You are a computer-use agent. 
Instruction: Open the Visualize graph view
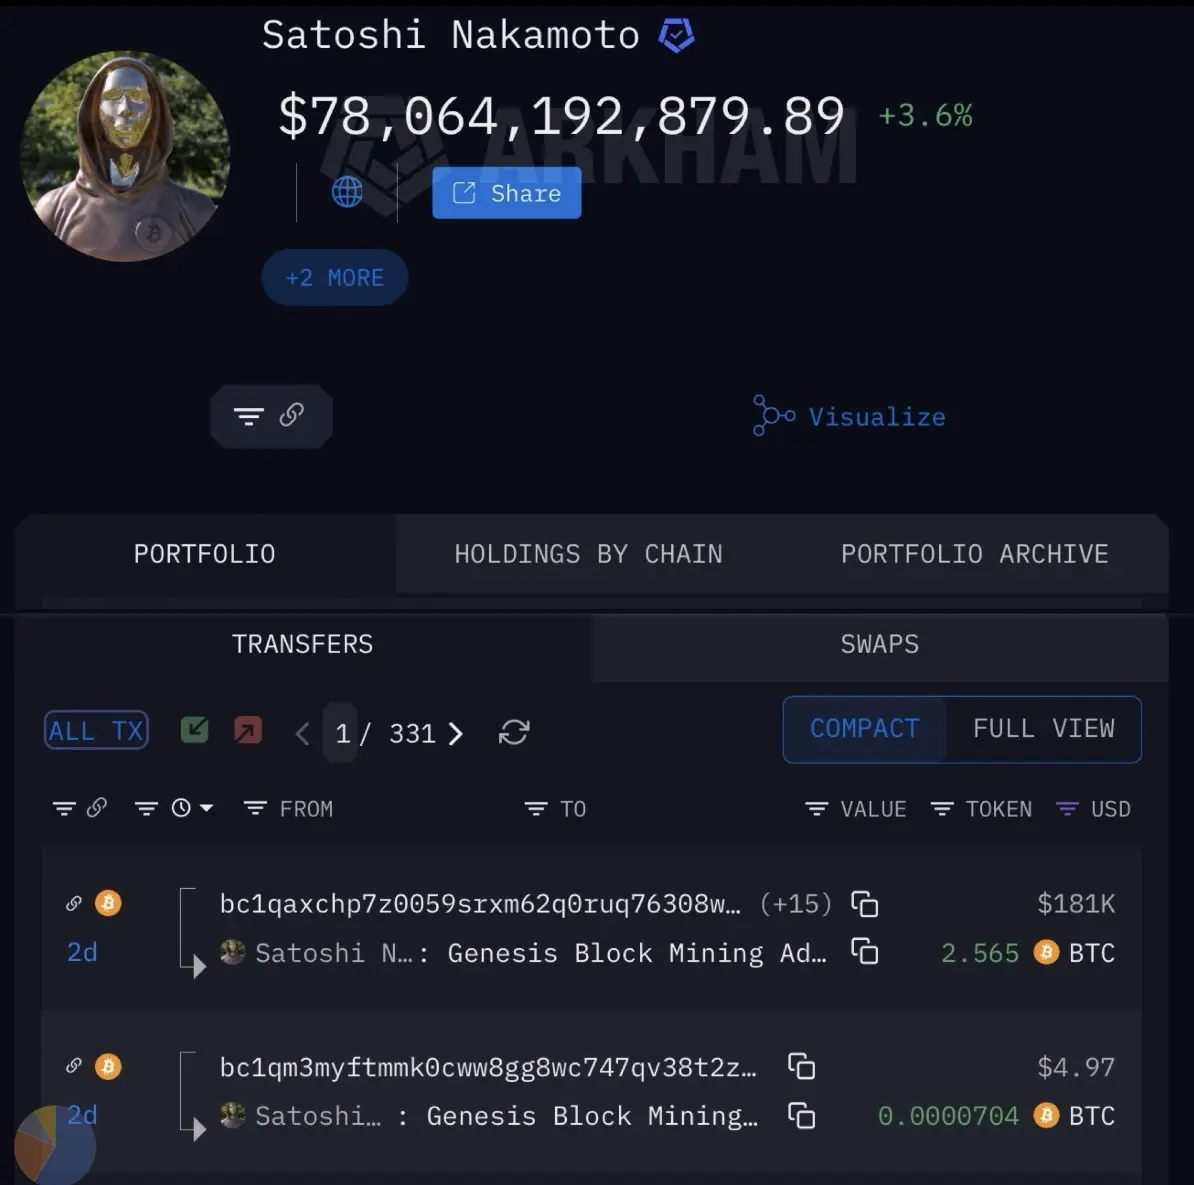[849, 416]
